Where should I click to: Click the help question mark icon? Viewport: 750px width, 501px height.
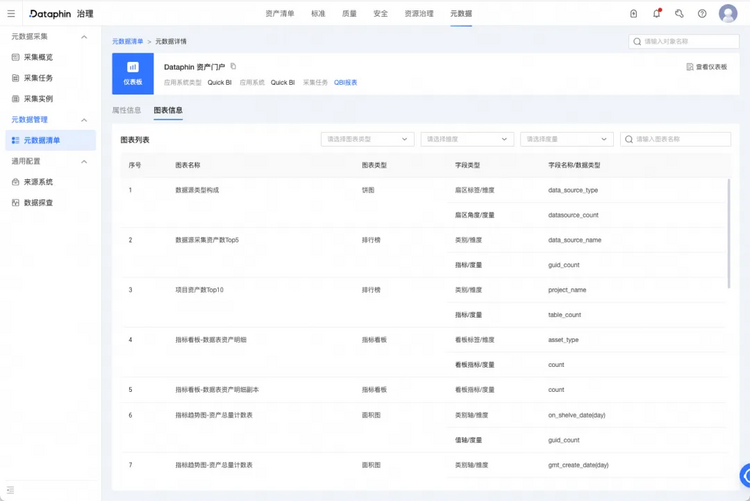(702, 13)
